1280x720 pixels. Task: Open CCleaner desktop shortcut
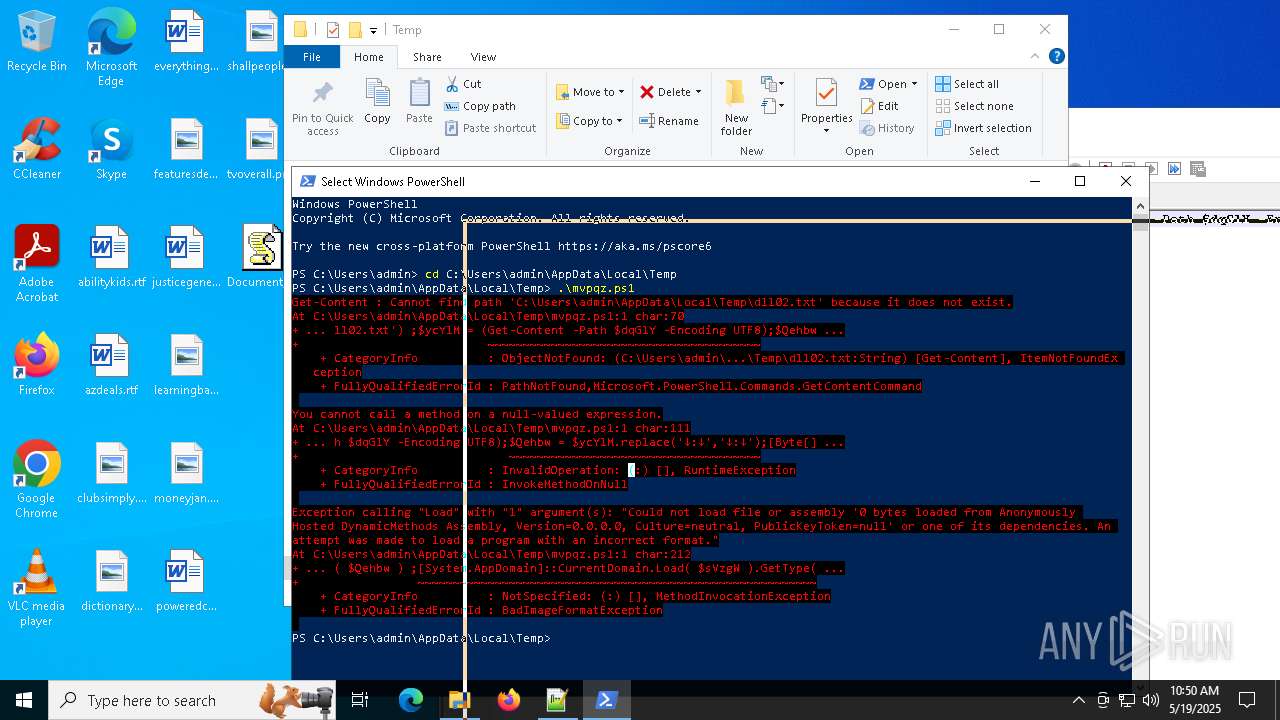click(37, 149)
